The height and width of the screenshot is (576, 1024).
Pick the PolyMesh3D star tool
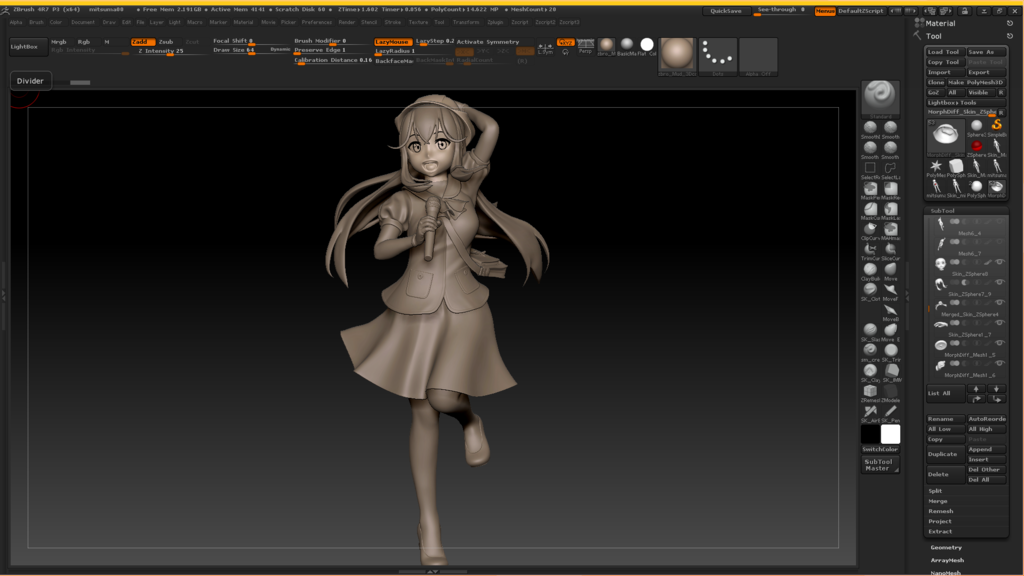click(936, 166)
